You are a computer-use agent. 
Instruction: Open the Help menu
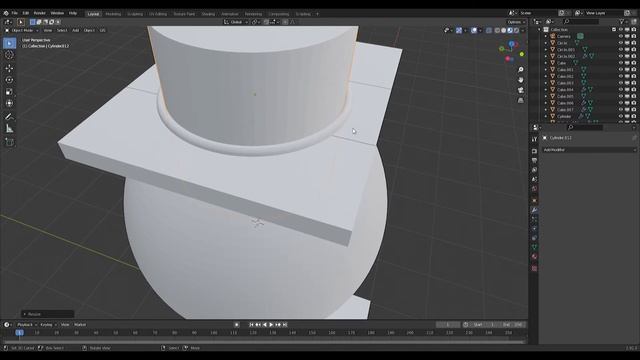pyautogui.click(x=73, y=13)
